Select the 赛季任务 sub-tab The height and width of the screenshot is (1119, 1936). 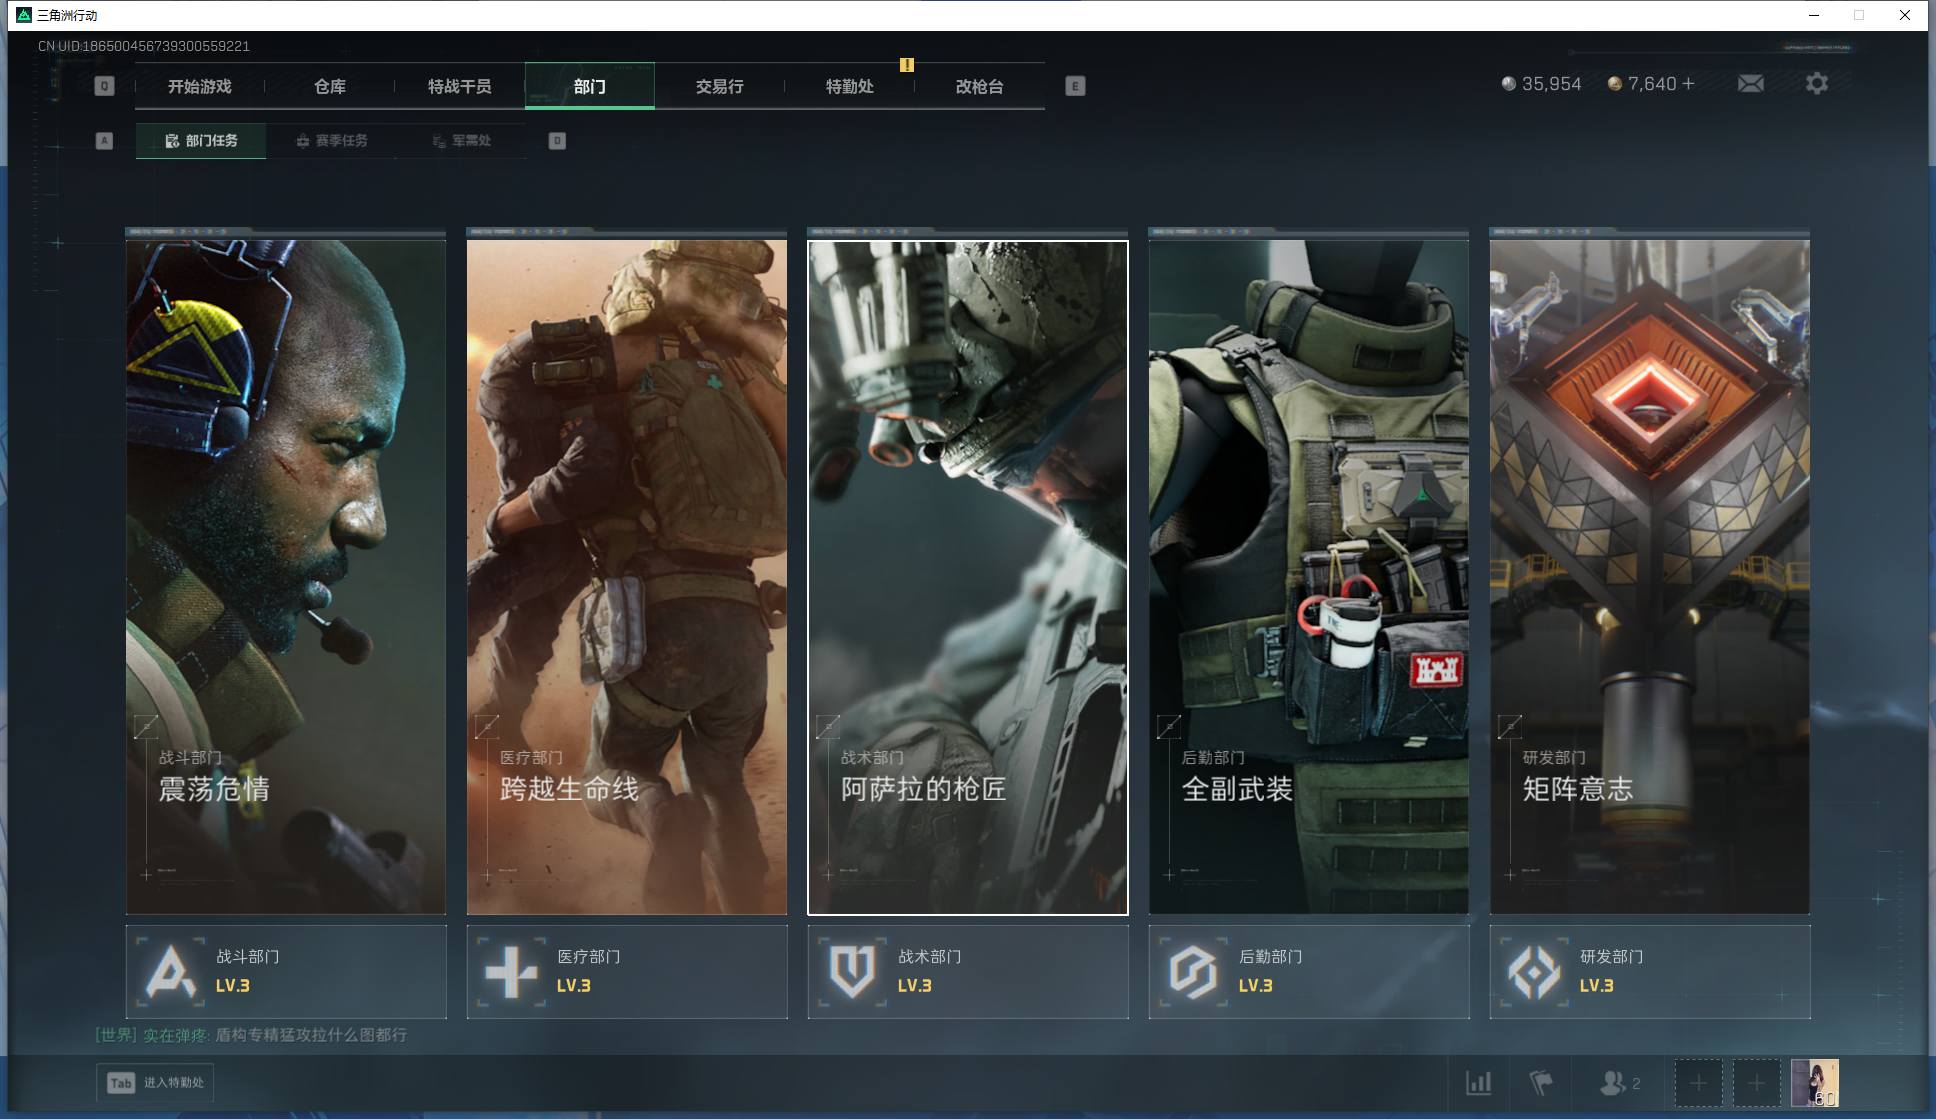[332, 141]
